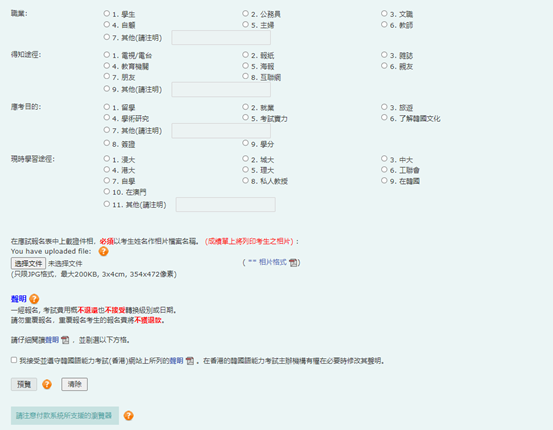Tick the checkbox to accept the declaration

(x=14, y=360)
